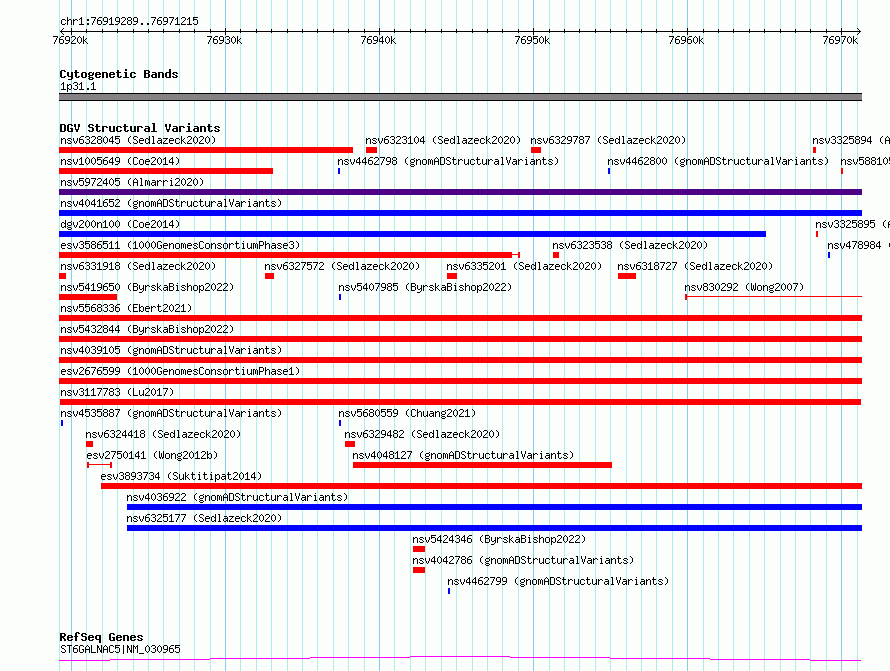Click the nsv3117783 (Lu2017) label

tap(117, 392)
